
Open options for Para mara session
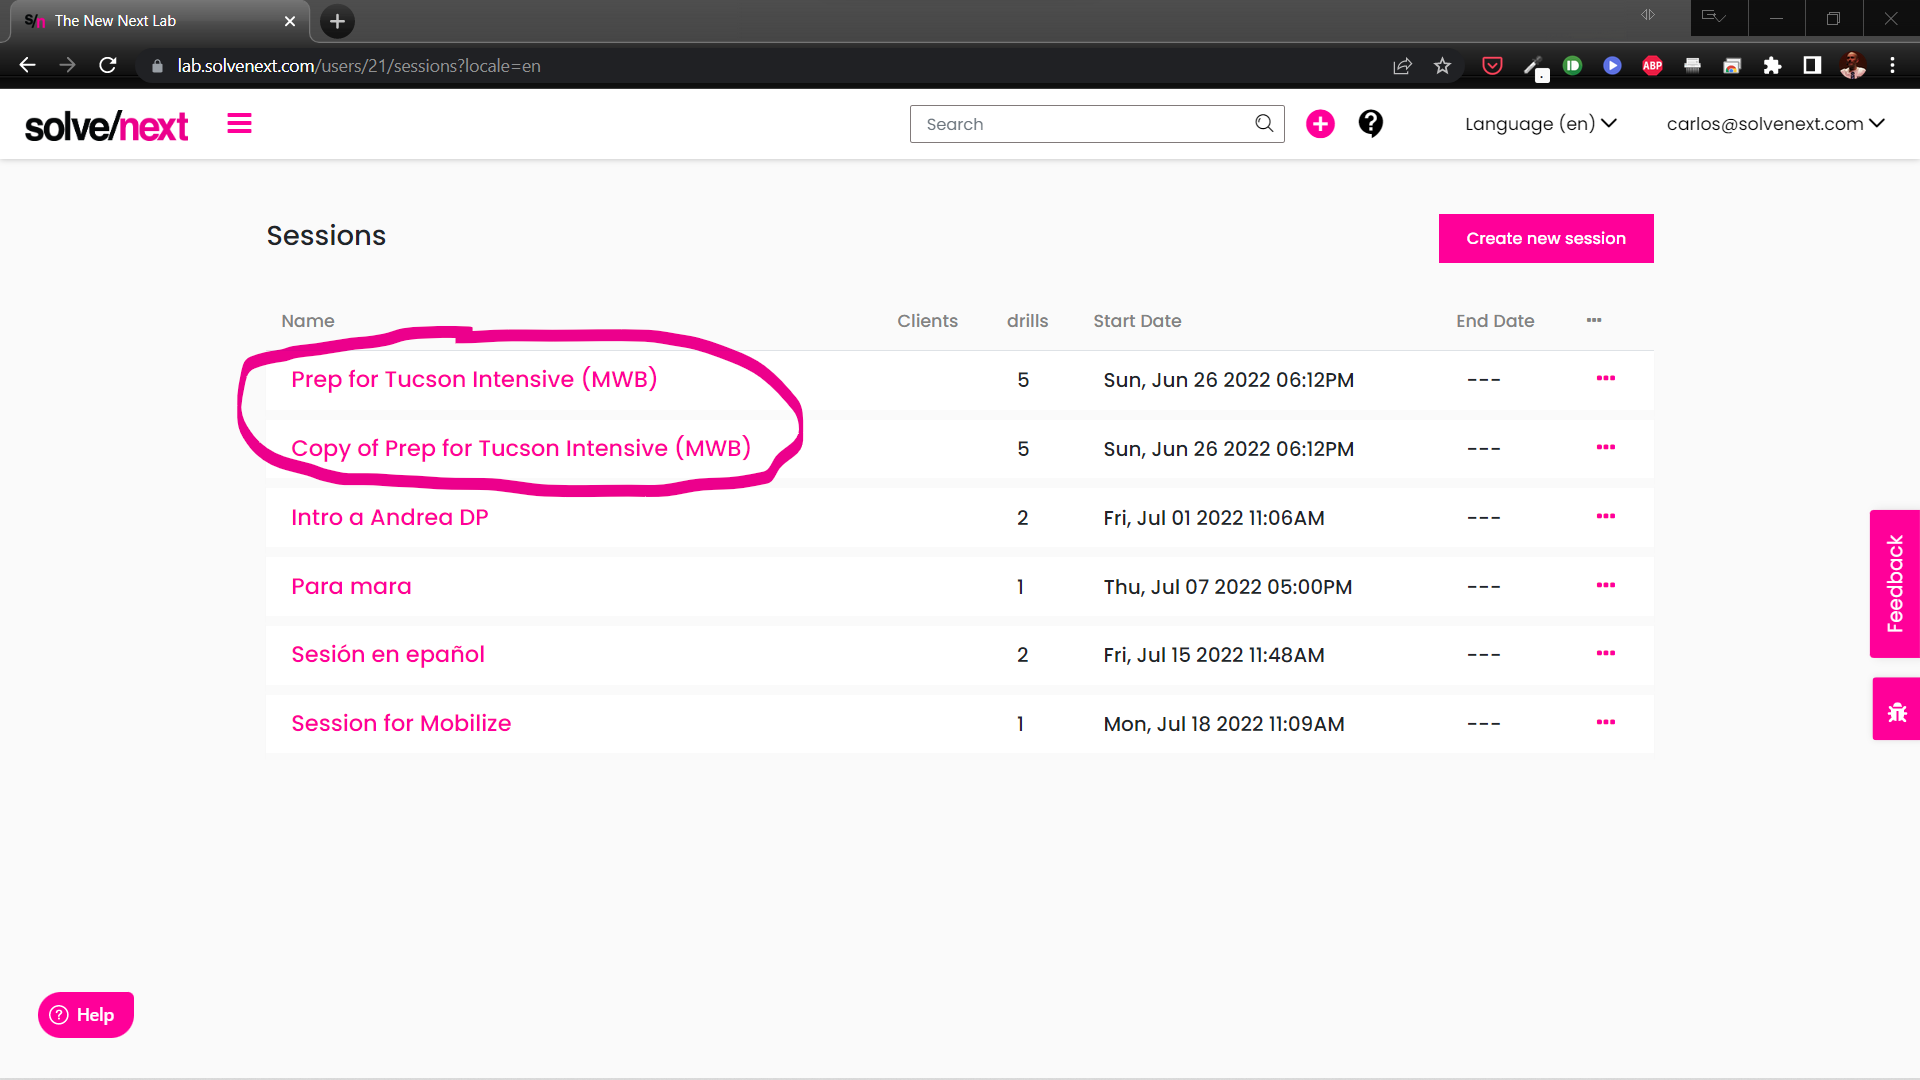point(1605,586)
